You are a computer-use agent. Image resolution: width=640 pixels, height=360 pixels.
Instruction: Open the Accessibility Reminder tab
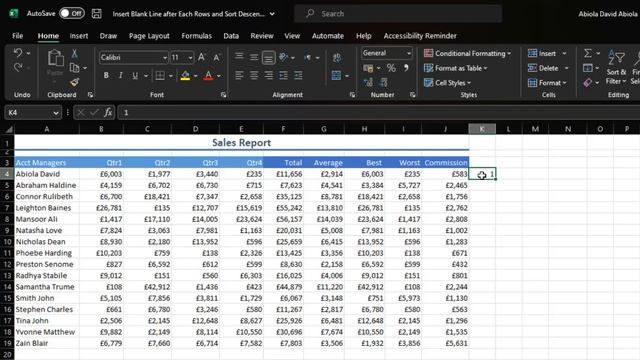420,36
